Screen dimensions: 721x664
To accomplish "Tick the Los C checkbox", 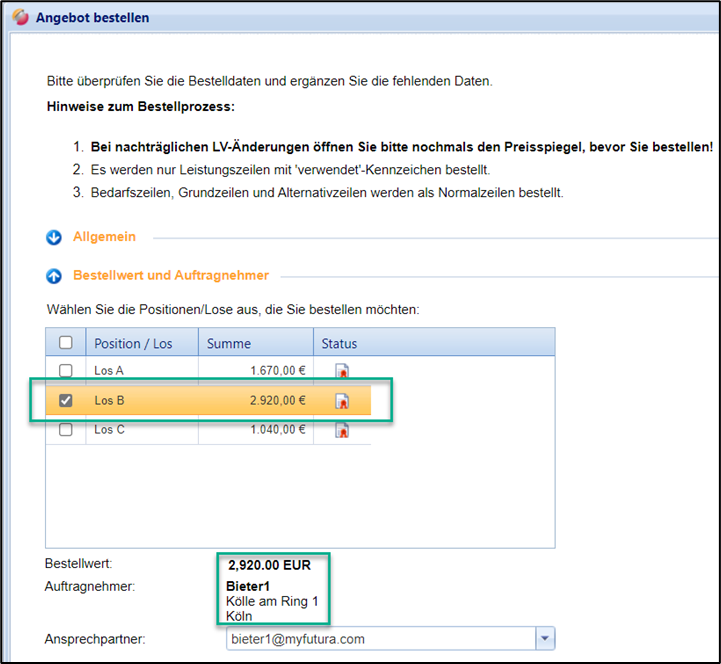I will tap(66, 431).
